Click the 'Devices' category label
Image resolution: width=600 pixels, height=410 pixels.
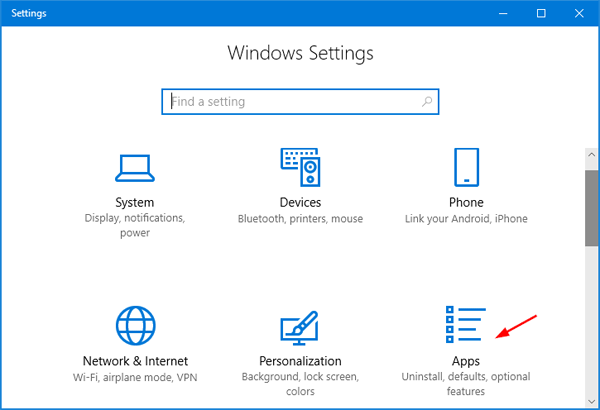(x=300, y=202)
